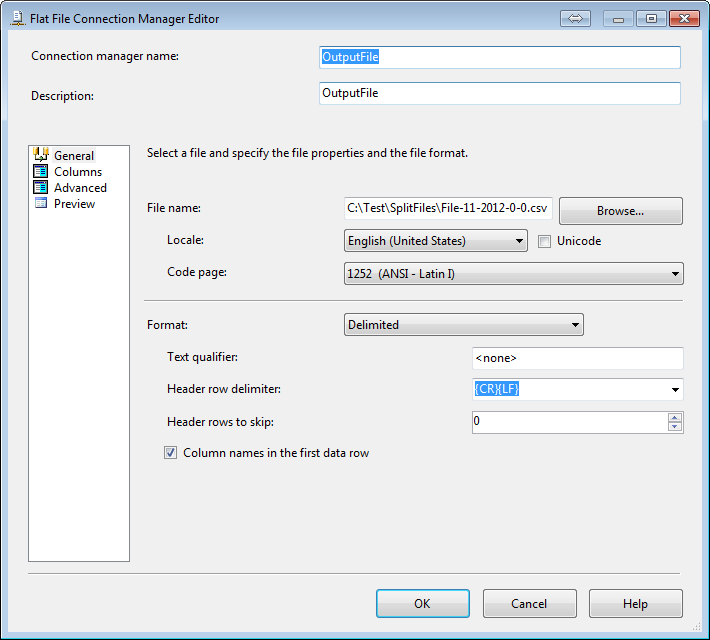Show the Preview page
Screen dimensions: 710x640
(x=74, y=204)
